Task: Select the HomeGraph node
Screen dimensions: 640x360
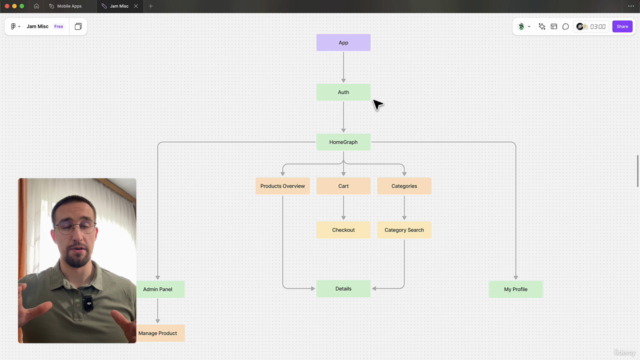Action: tap(343, 142)
